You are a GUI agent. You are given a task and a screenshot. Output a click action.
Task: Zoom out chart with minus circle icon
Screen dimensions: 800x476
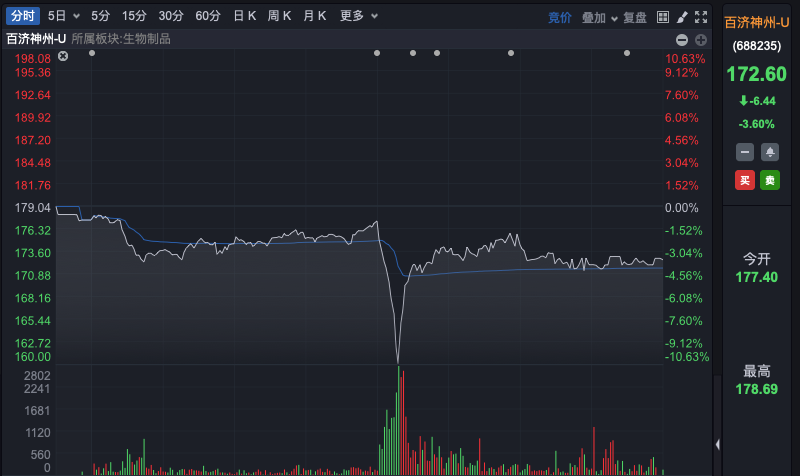[682, 40]
